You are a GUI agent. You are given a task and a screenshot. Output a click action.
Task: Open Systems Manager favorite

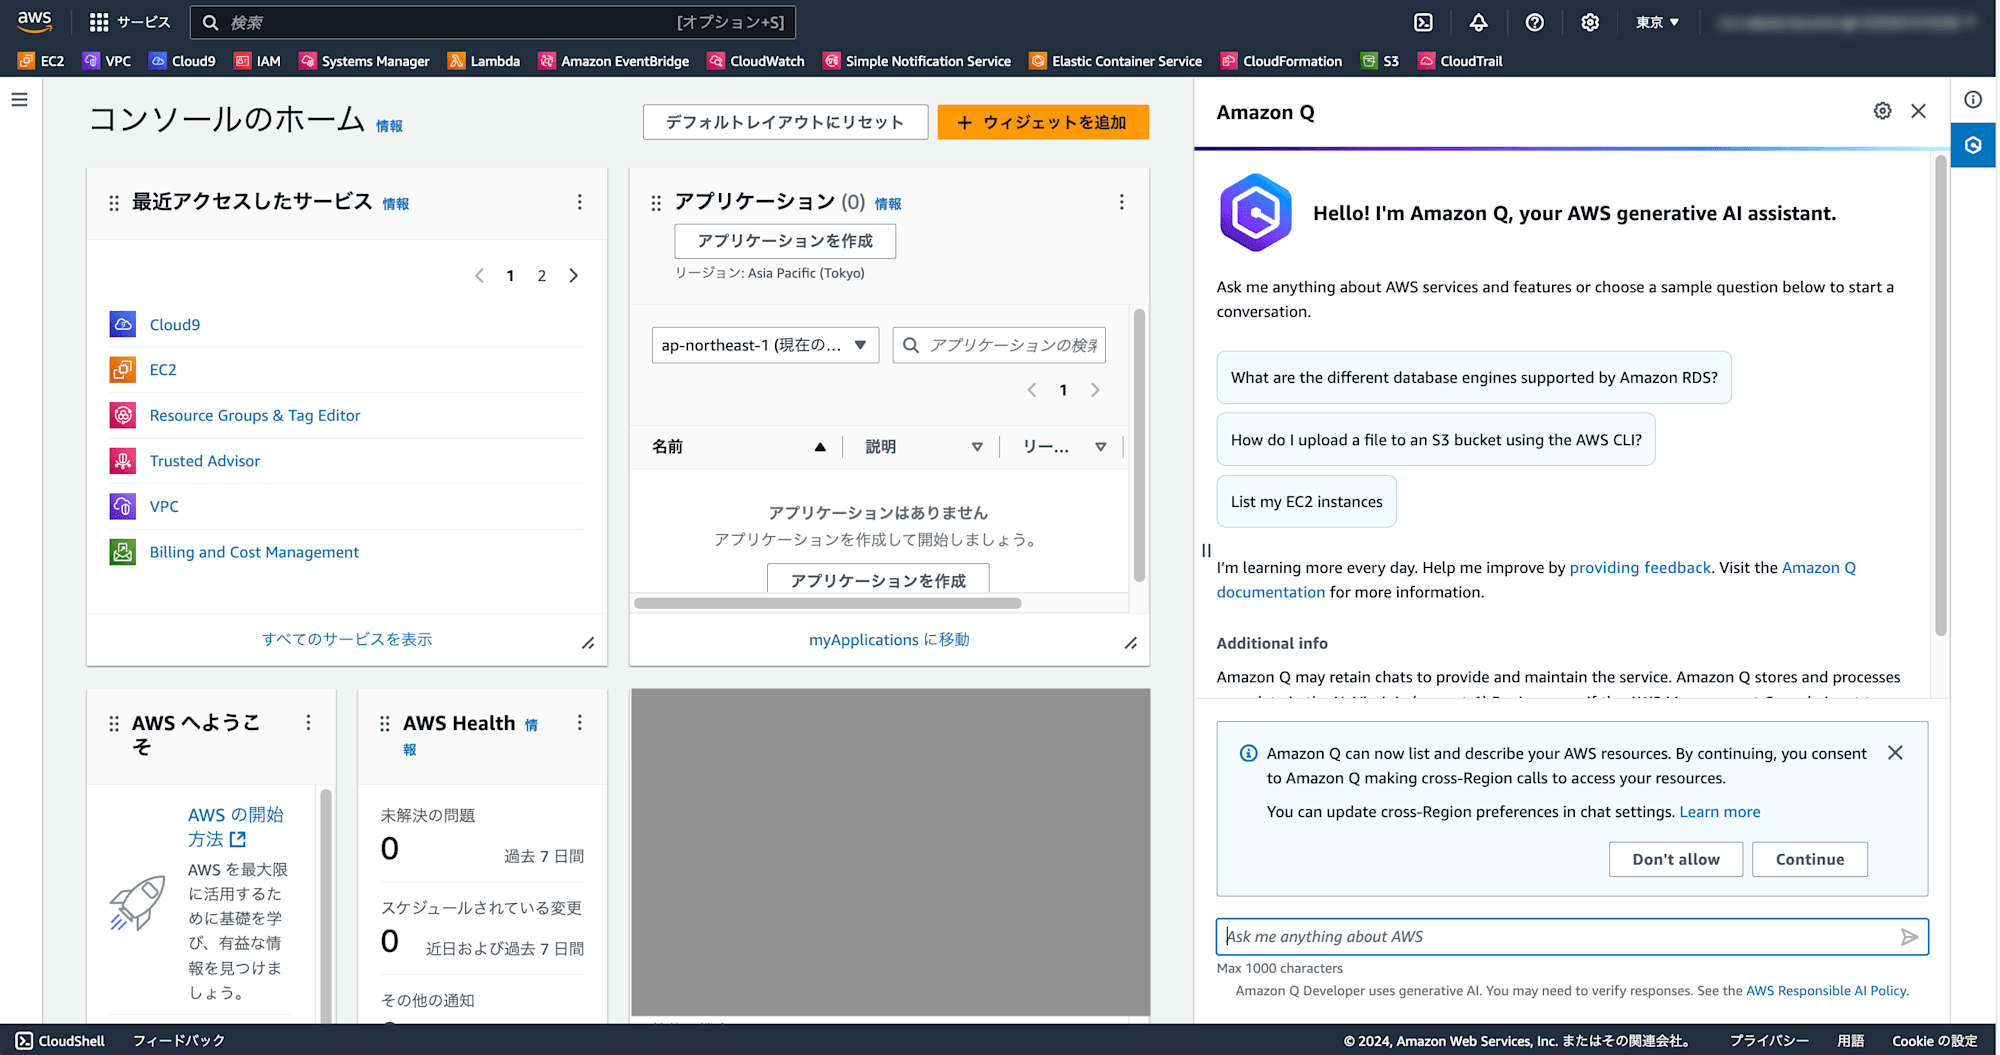[364, 61]
